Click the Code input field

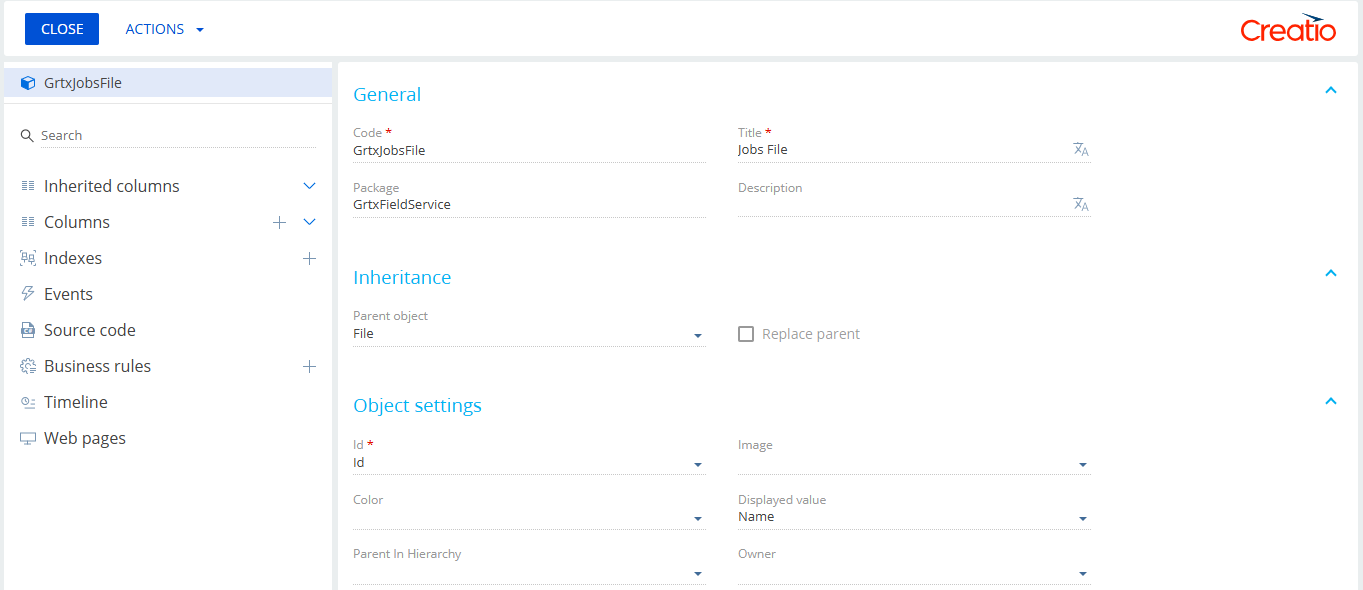click(528, 150)
